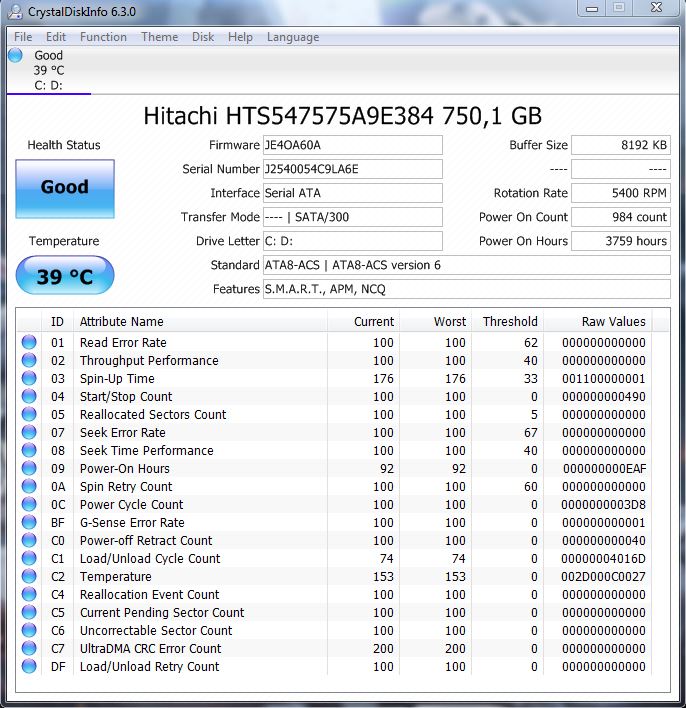This screenshot has width=686, height=708.
Task: Click the CrystalDiskInfo app icon in title bar
Action: [15, 11]
